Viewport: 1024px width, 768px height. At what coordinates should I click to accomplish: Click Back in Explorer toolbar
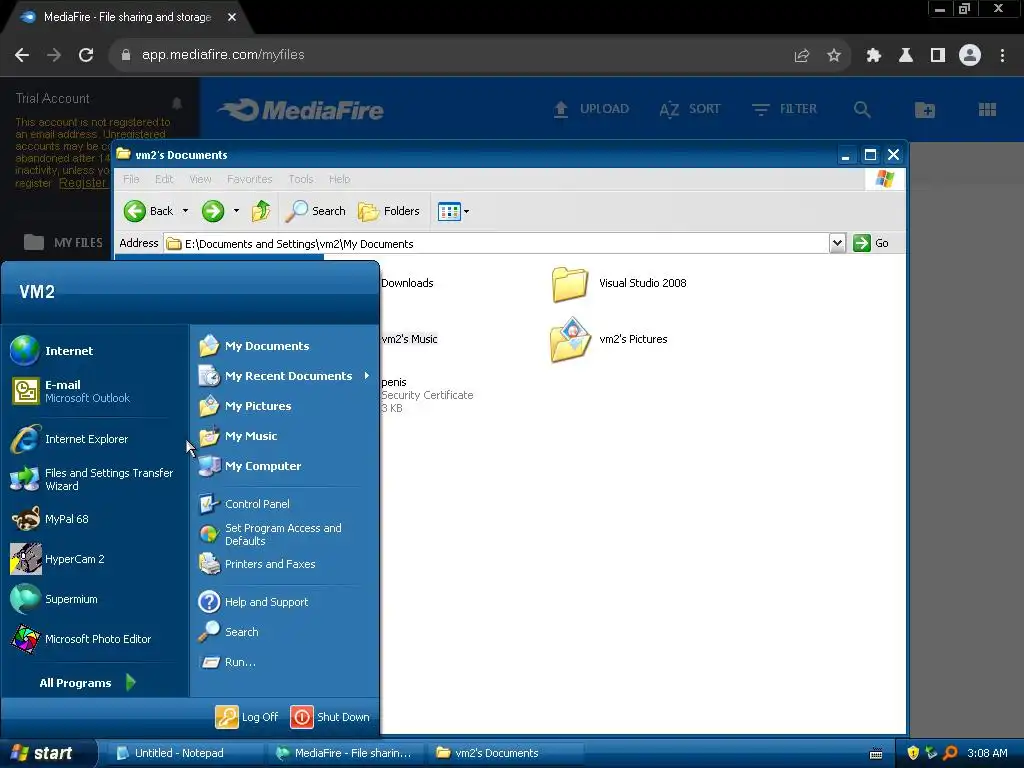pos(148,211)
